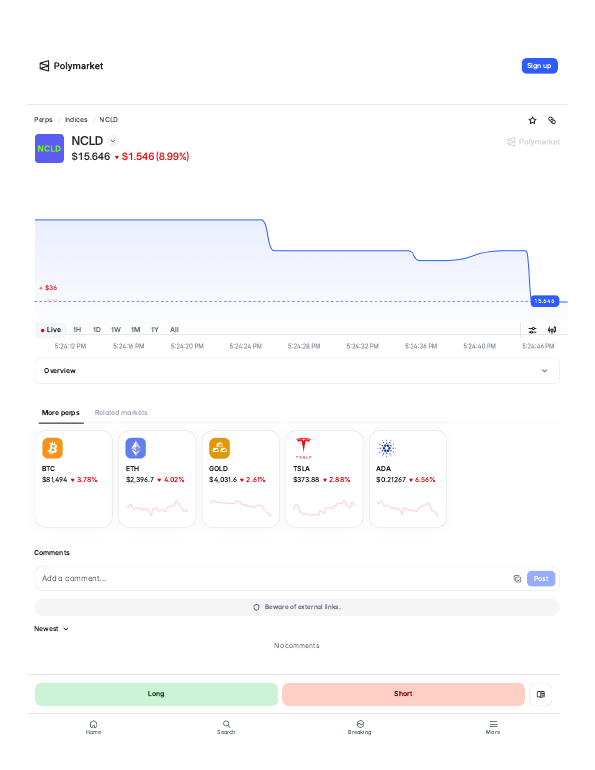Go to Home in bottom nav

pos(93,727)
